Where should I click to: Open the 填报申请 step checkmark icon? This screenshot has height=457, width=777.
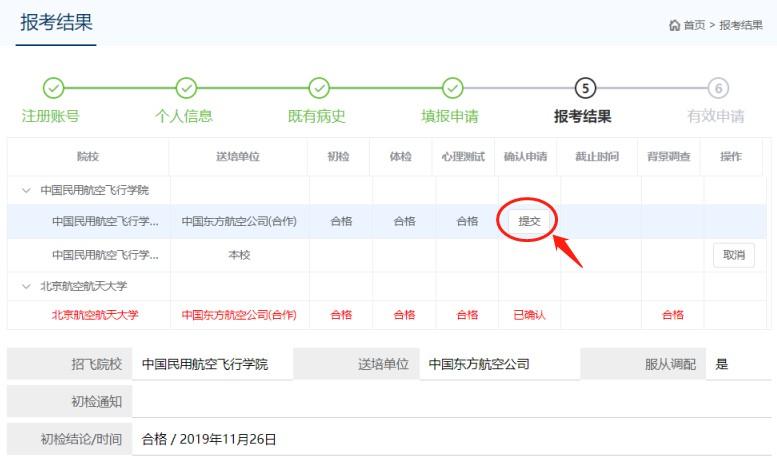452,88
